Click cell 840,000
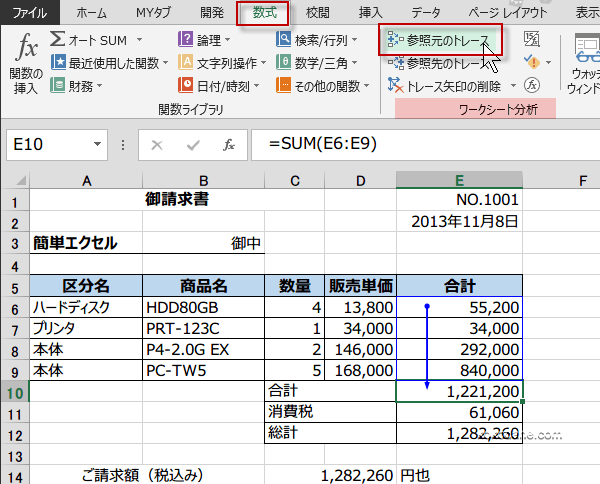600x484 pixels. pos(460,370)
